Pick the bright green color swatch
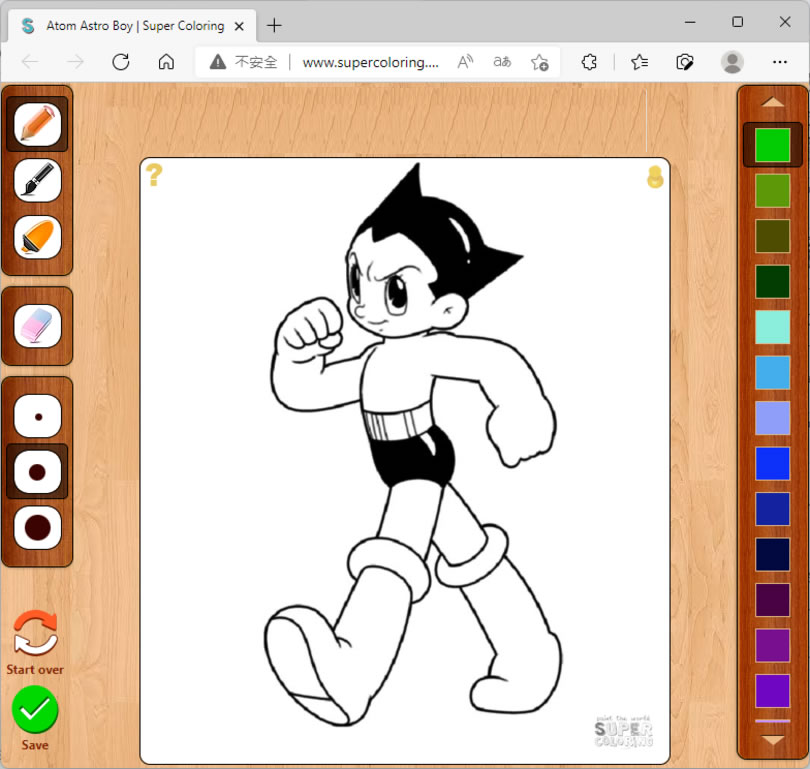Screen dimensions: 810x769 [772, 145]
